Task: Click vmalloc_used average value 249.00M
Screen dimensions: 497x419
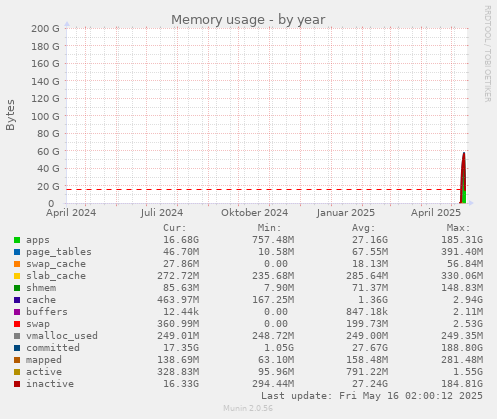Action: [x=367, y=336]
